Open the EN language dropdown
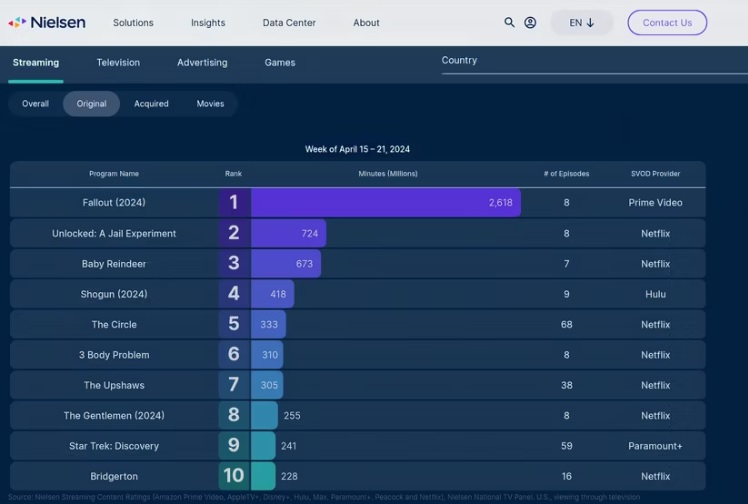 582,22
